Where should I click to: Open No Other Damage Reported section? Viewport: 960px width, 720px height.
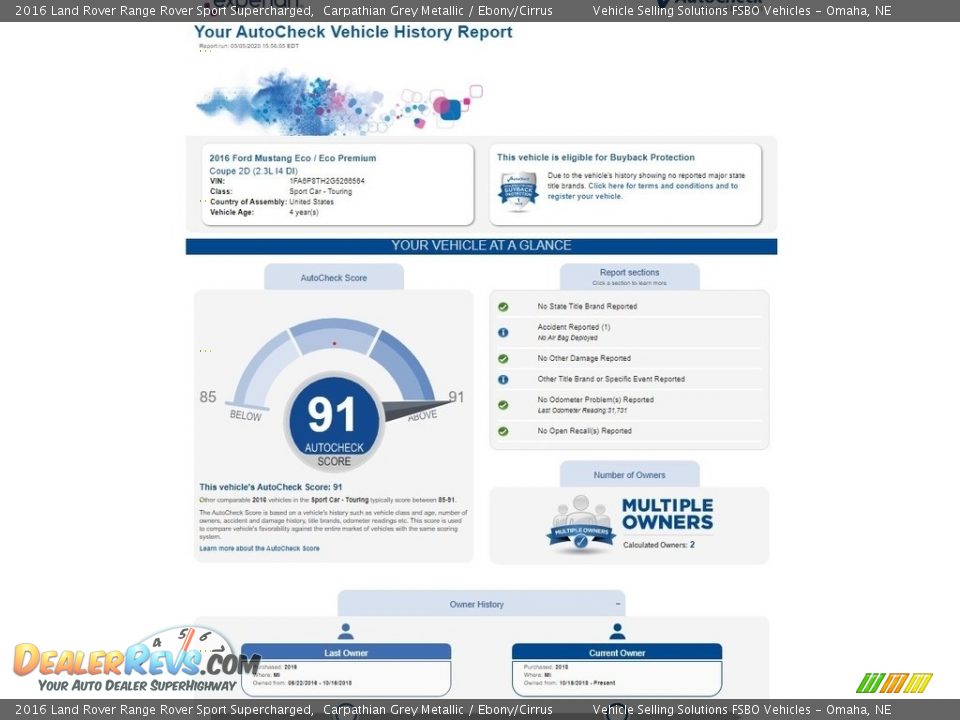pos(629,358)
